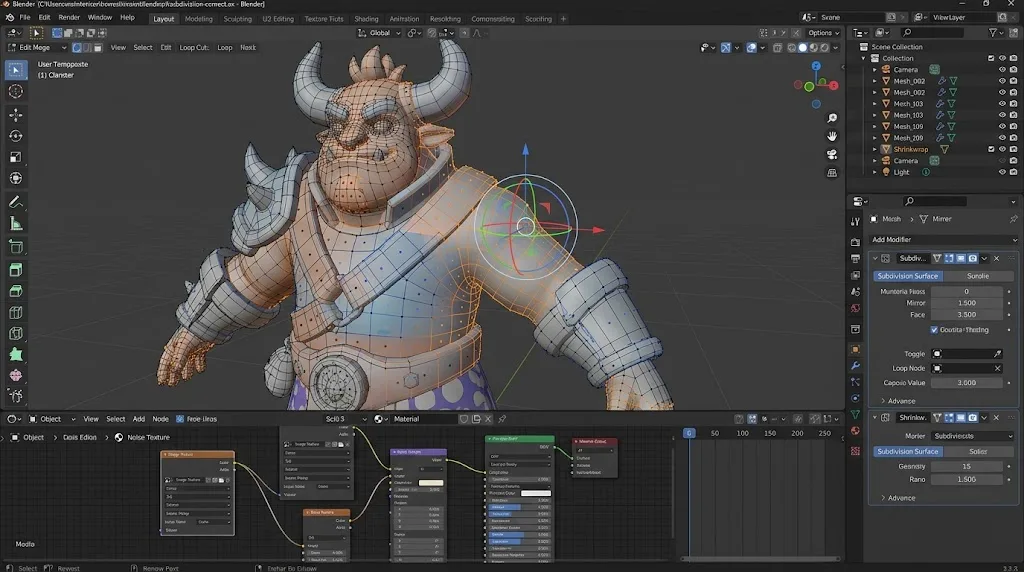
Task: Open the Subdiviessts dropdown in Shrinkwrap
Action: click(973, 436)
